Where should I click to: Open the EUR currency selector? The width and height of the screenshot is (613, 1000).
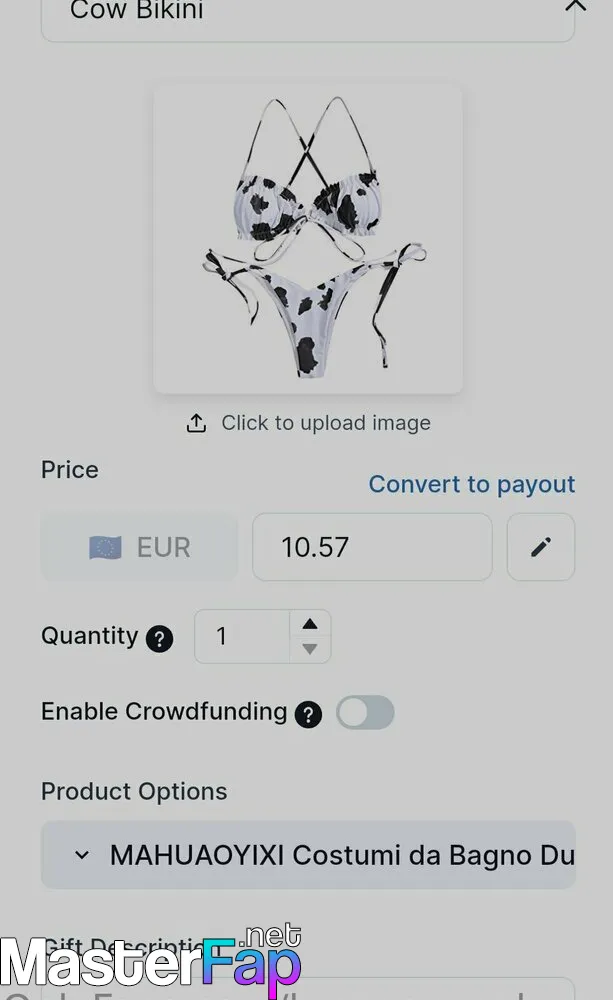click(x=140, y=547)
